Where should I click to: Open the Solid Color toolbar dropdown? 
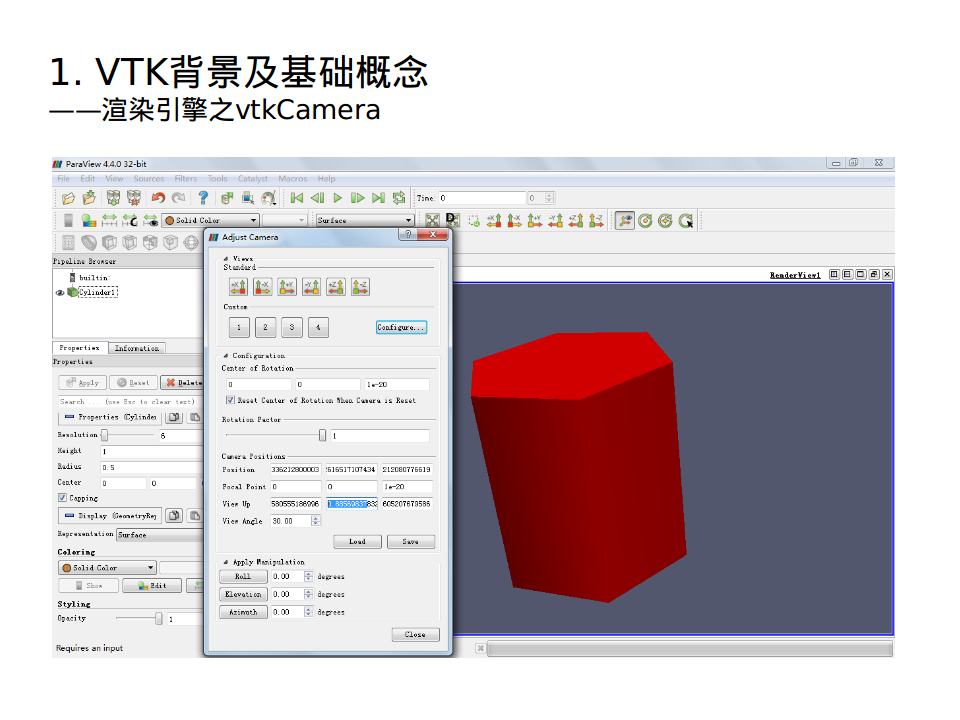tap(211, 220)
